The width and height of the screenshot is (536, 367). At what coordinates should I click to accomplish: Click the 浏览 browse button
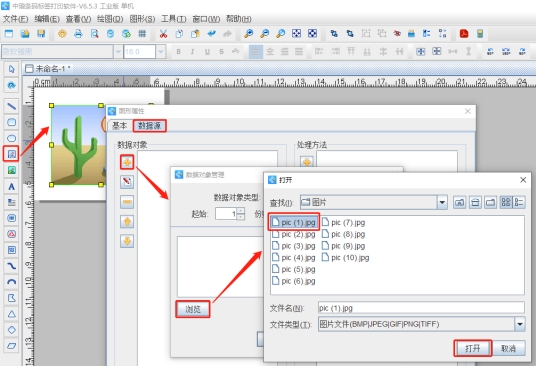pyautogui.click(x=193, y=309)
